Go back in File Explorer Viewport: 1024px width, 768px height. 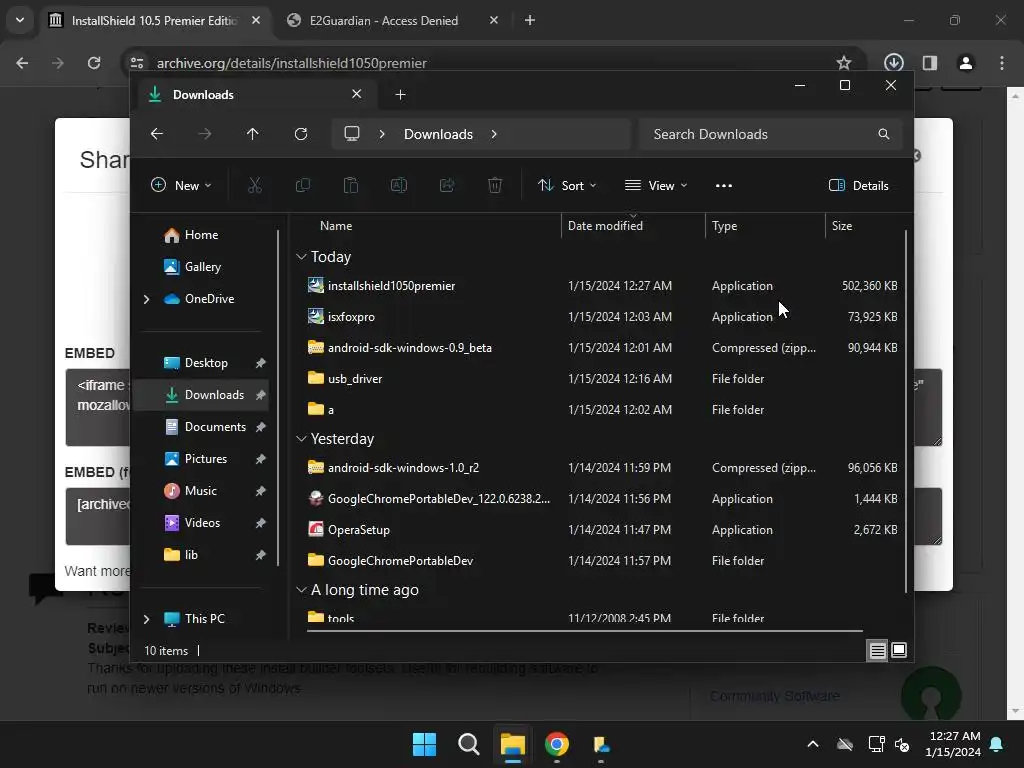pos(157,134)
